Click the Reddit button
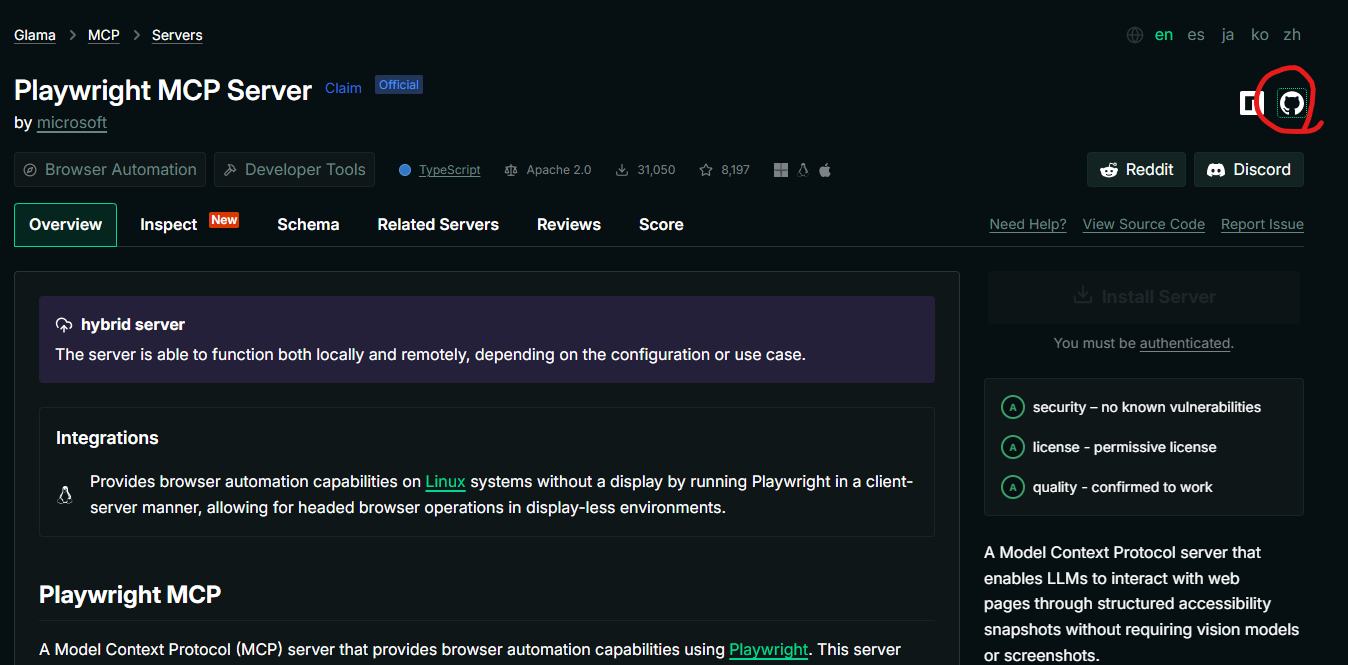 click(x=1136, y=170)
